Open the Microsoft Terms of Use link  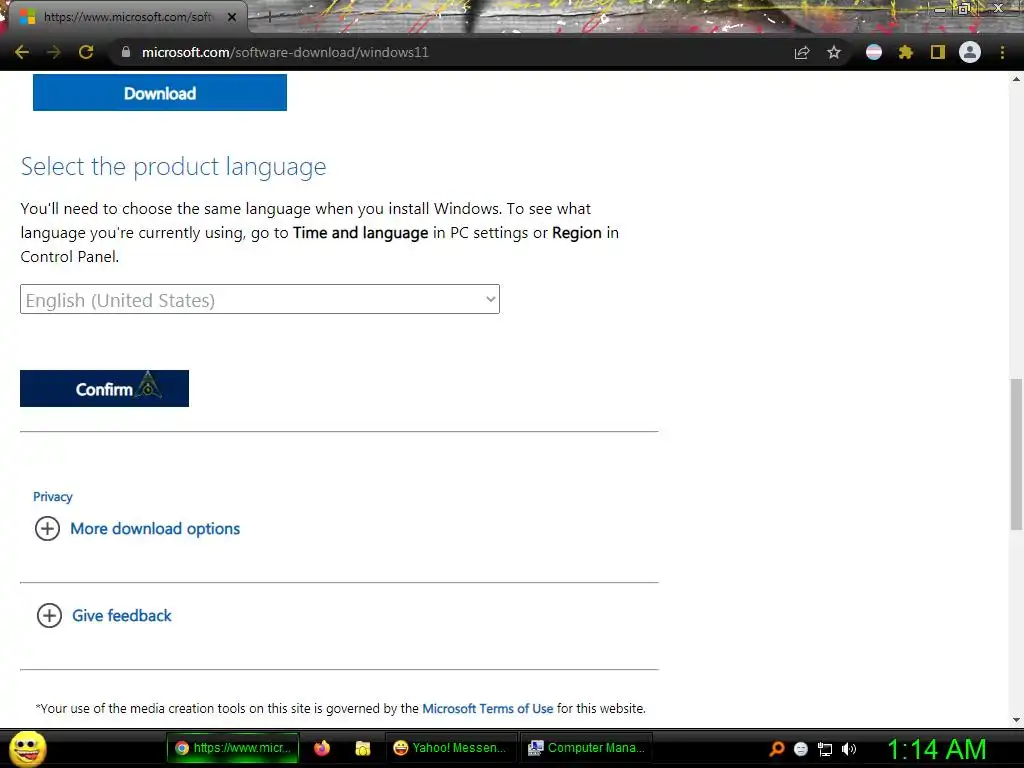pyautogui.click(x=488, y=709)
